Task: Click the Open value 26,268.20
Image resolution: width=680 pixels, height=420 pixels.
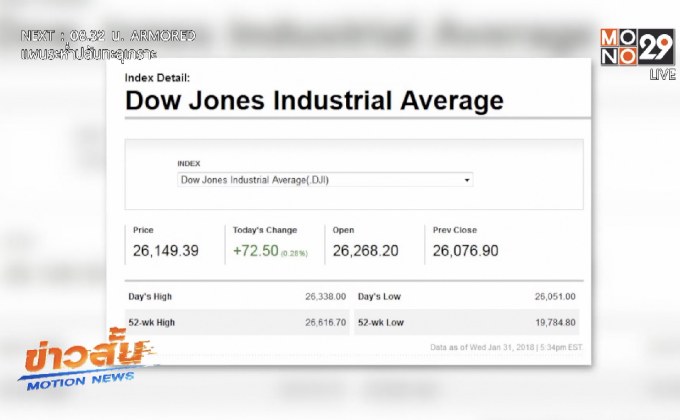Action: tap(367, 250)
